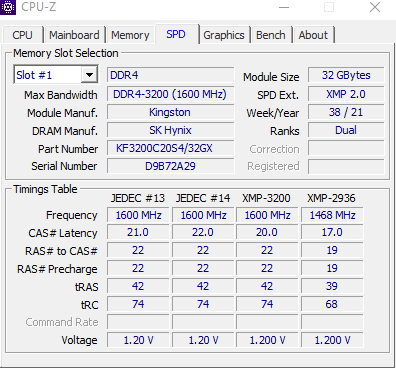The height and width of the screenshot is (368, 396).
Task: Click the DDR4 memory type field
Action: tap(171, 75)
